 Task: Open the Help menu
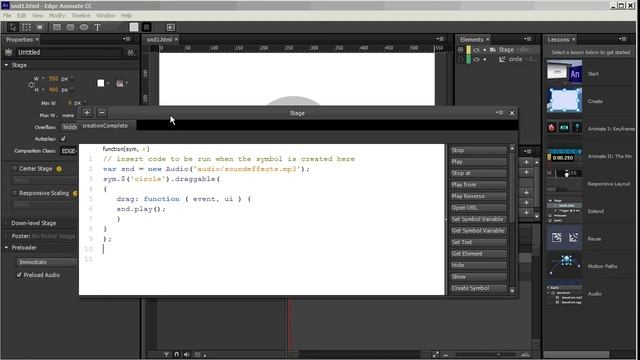(126, 16)
